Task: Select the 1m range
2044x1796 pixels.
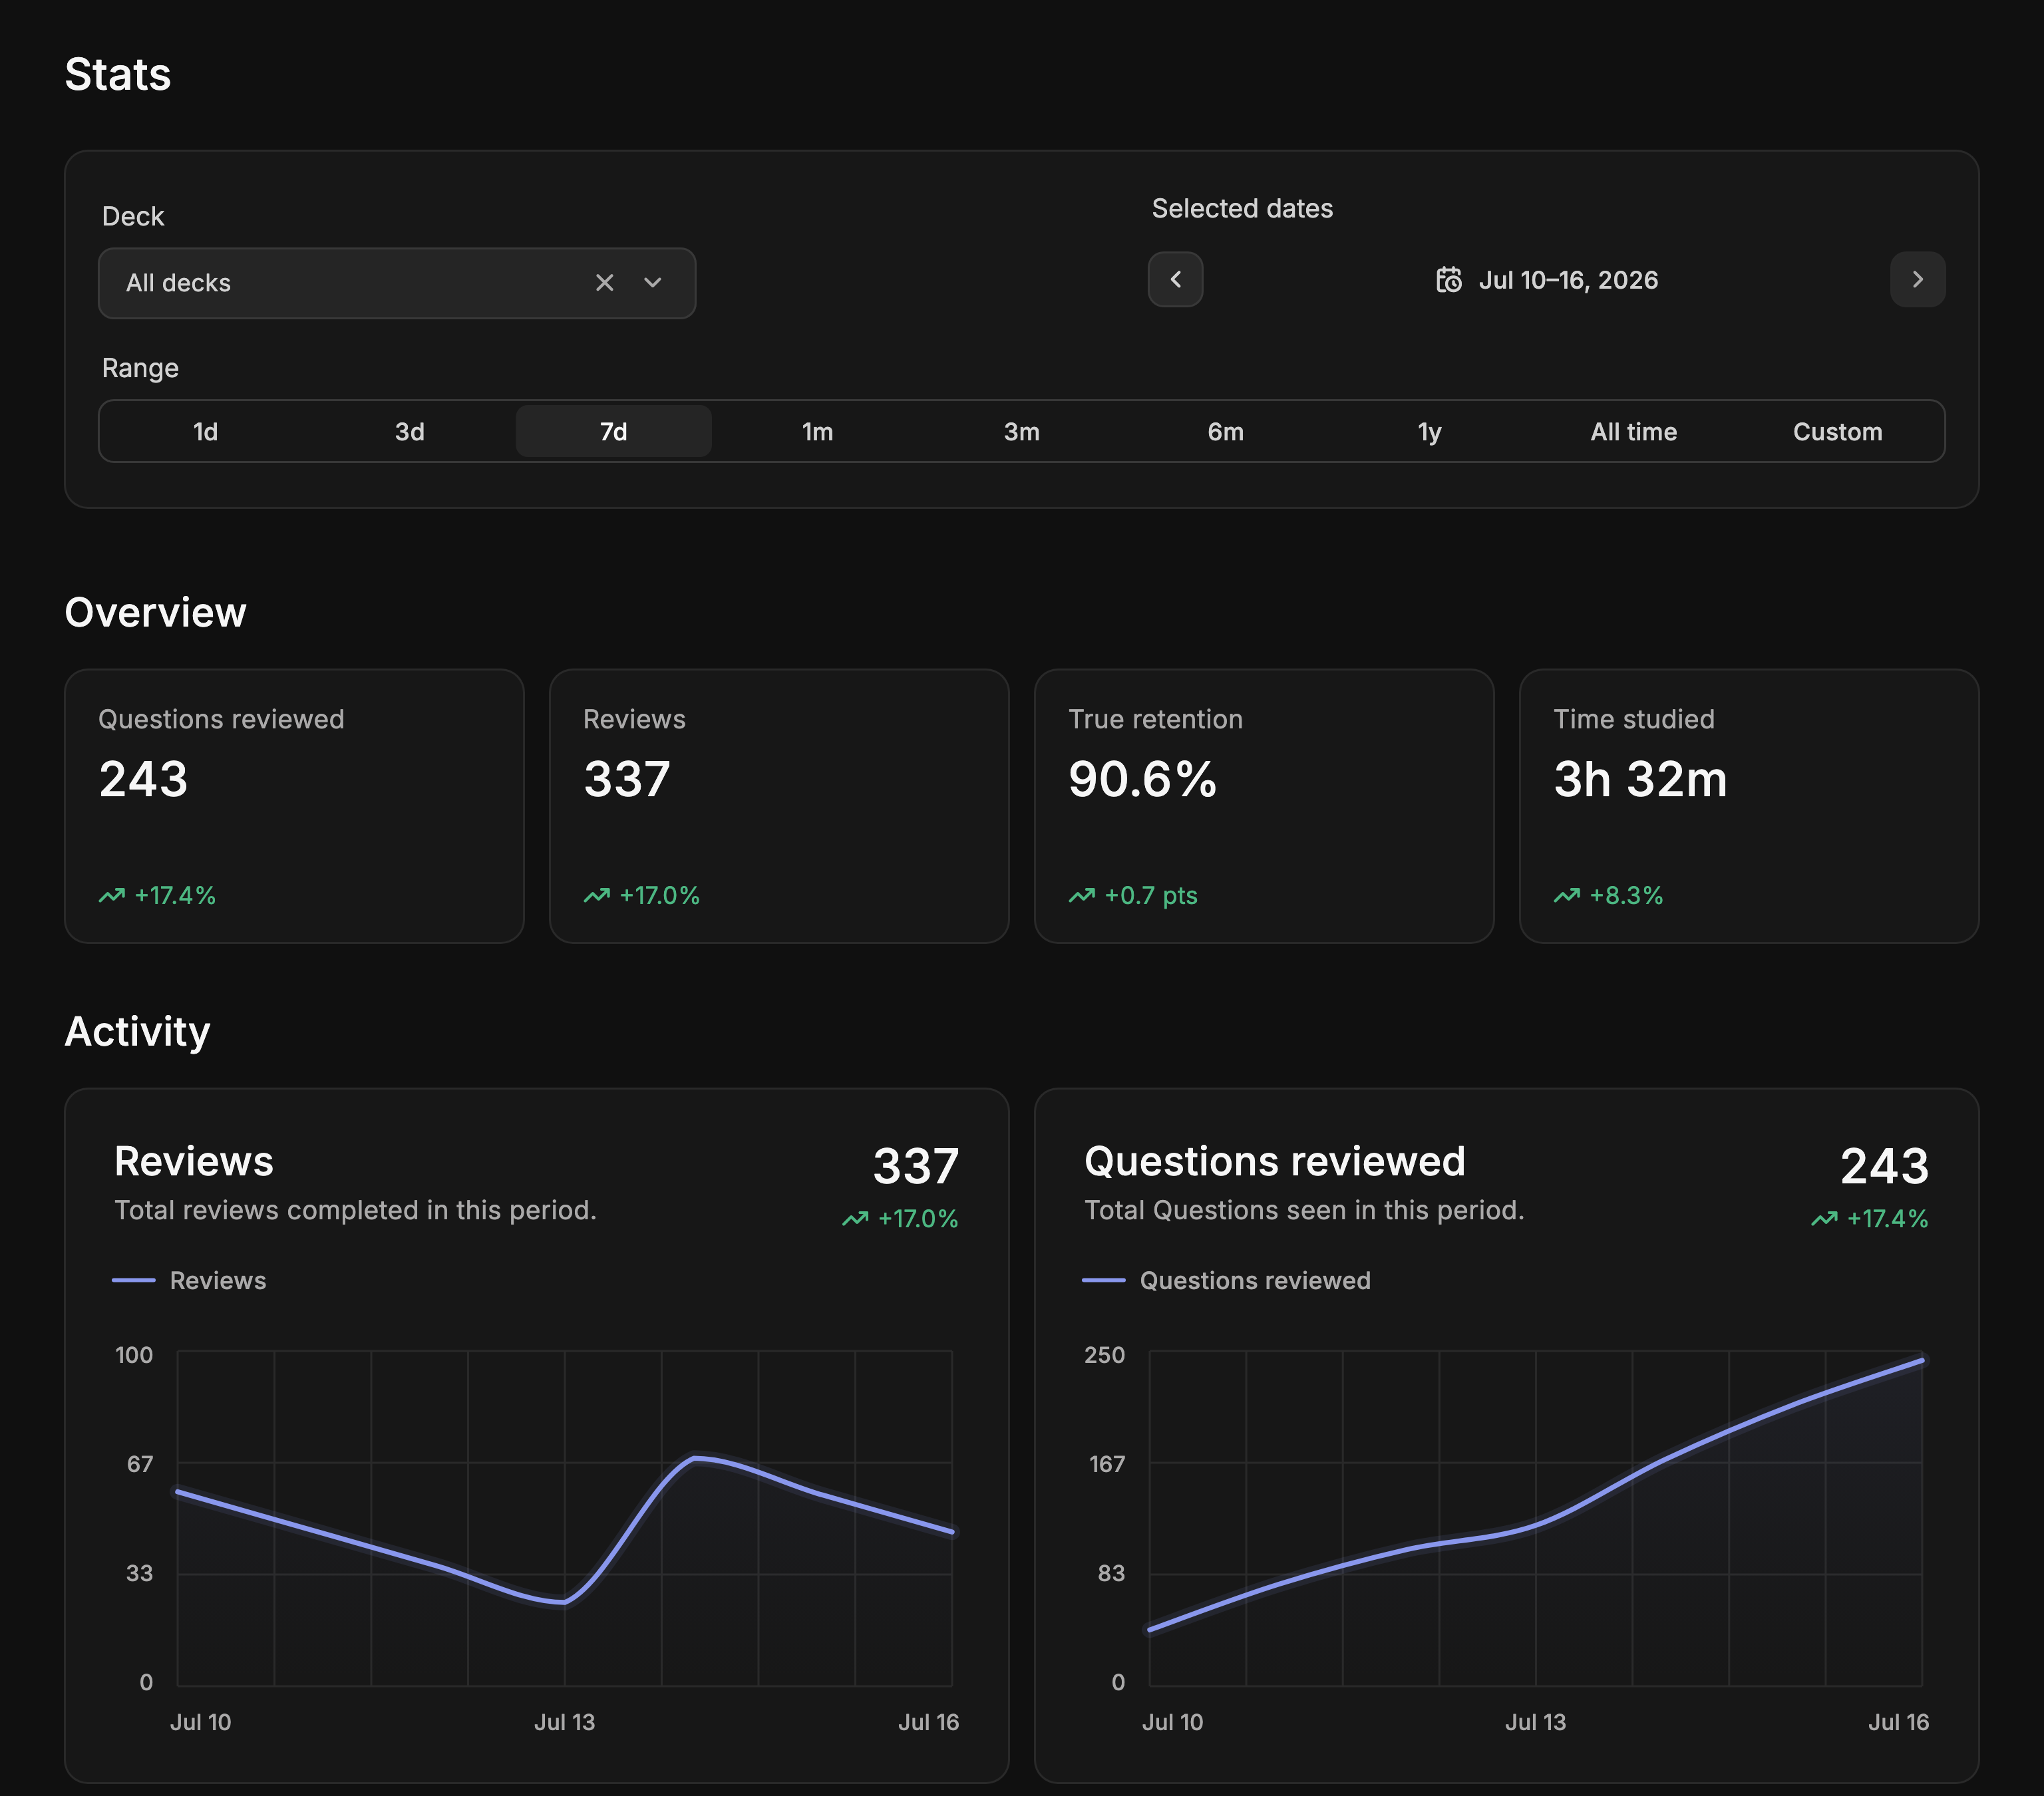Action: 818,431
